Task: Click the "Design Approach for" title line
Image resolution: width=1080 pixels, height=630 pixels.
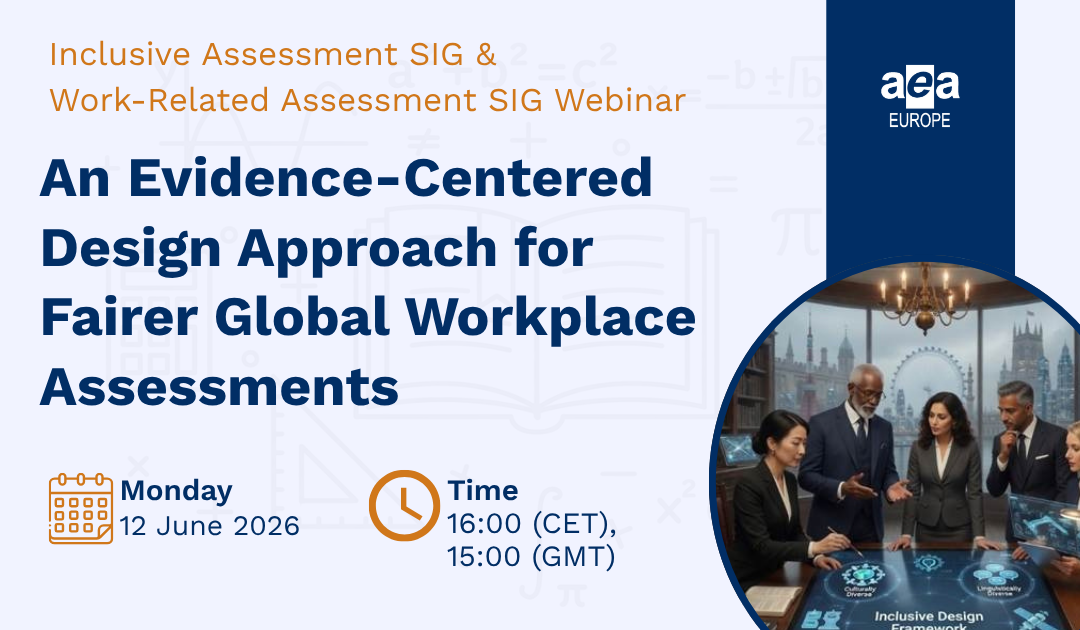Action: (x=317, y=250)
